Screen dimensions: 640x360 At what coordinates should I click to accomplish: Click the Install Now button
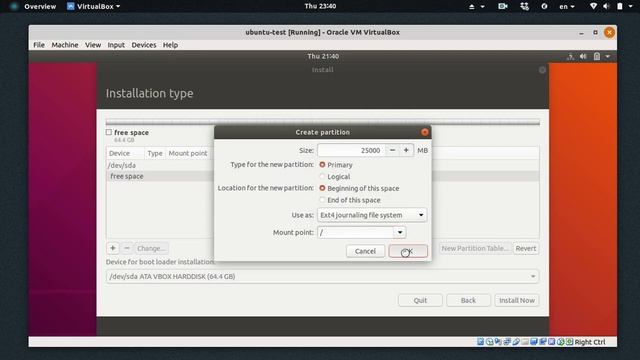coord(517,300)
